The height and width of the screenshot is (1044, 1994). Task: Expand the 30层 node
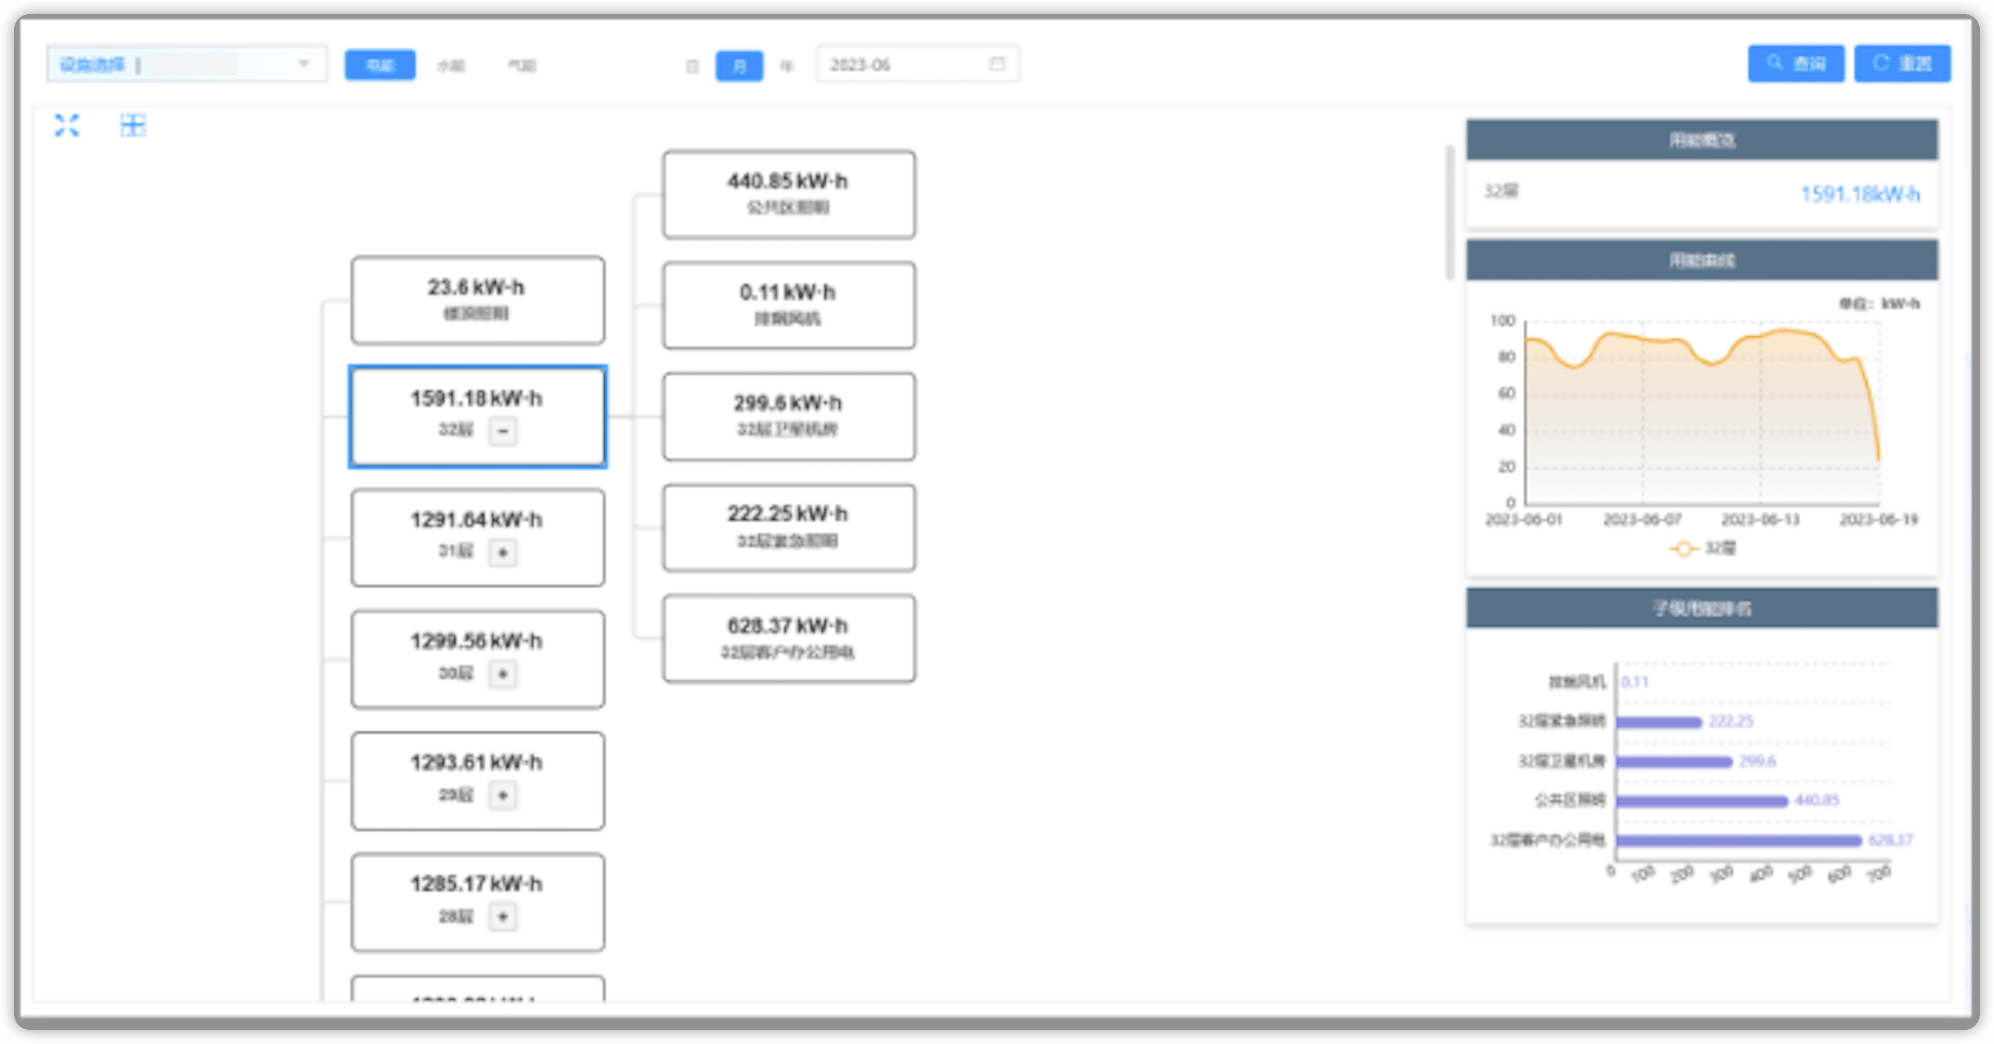coord(503,674)
